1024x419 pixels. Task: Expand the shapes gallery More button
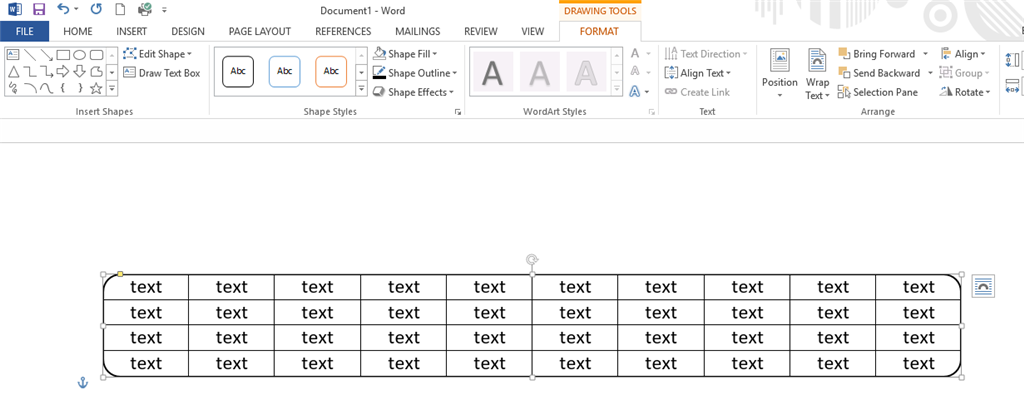click(111, 88)
